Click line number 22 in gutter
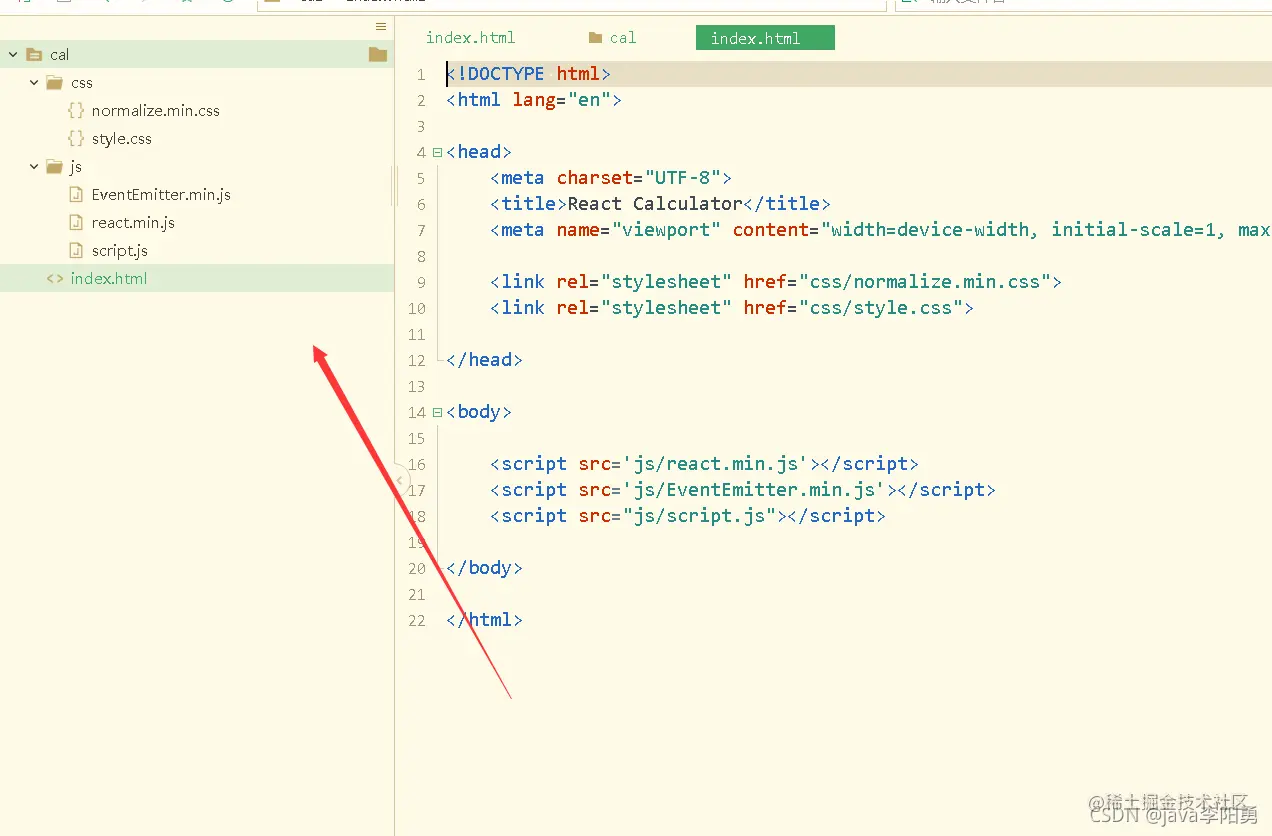1272x836 pixels. [x=417, y=620]
